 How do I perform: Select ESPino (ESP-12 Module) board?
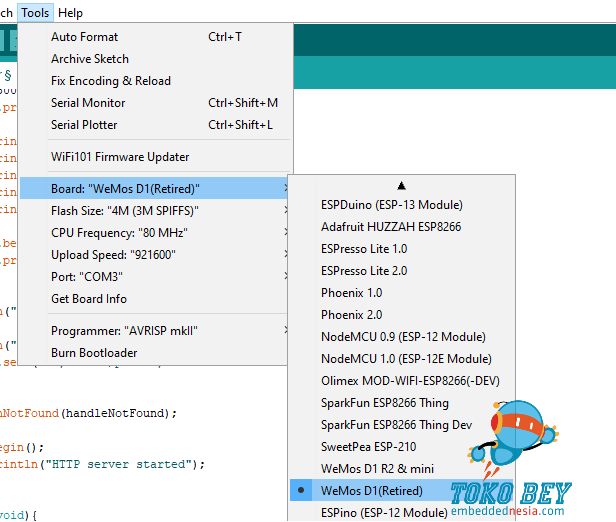tap(402, 512)
